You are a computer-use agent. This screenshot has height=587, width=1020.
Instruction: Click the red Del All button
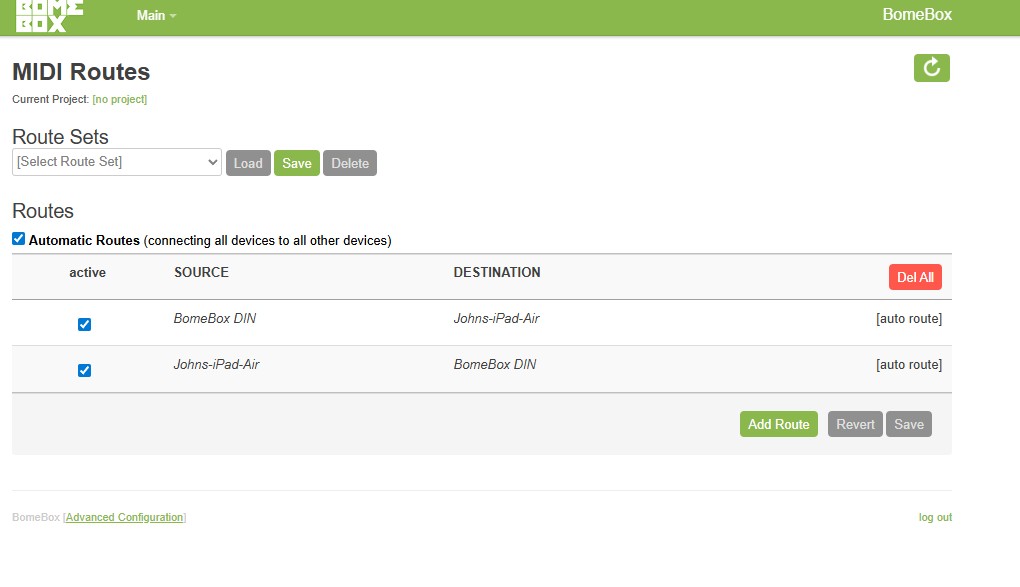pyautogui.click(x=915, y=277)
